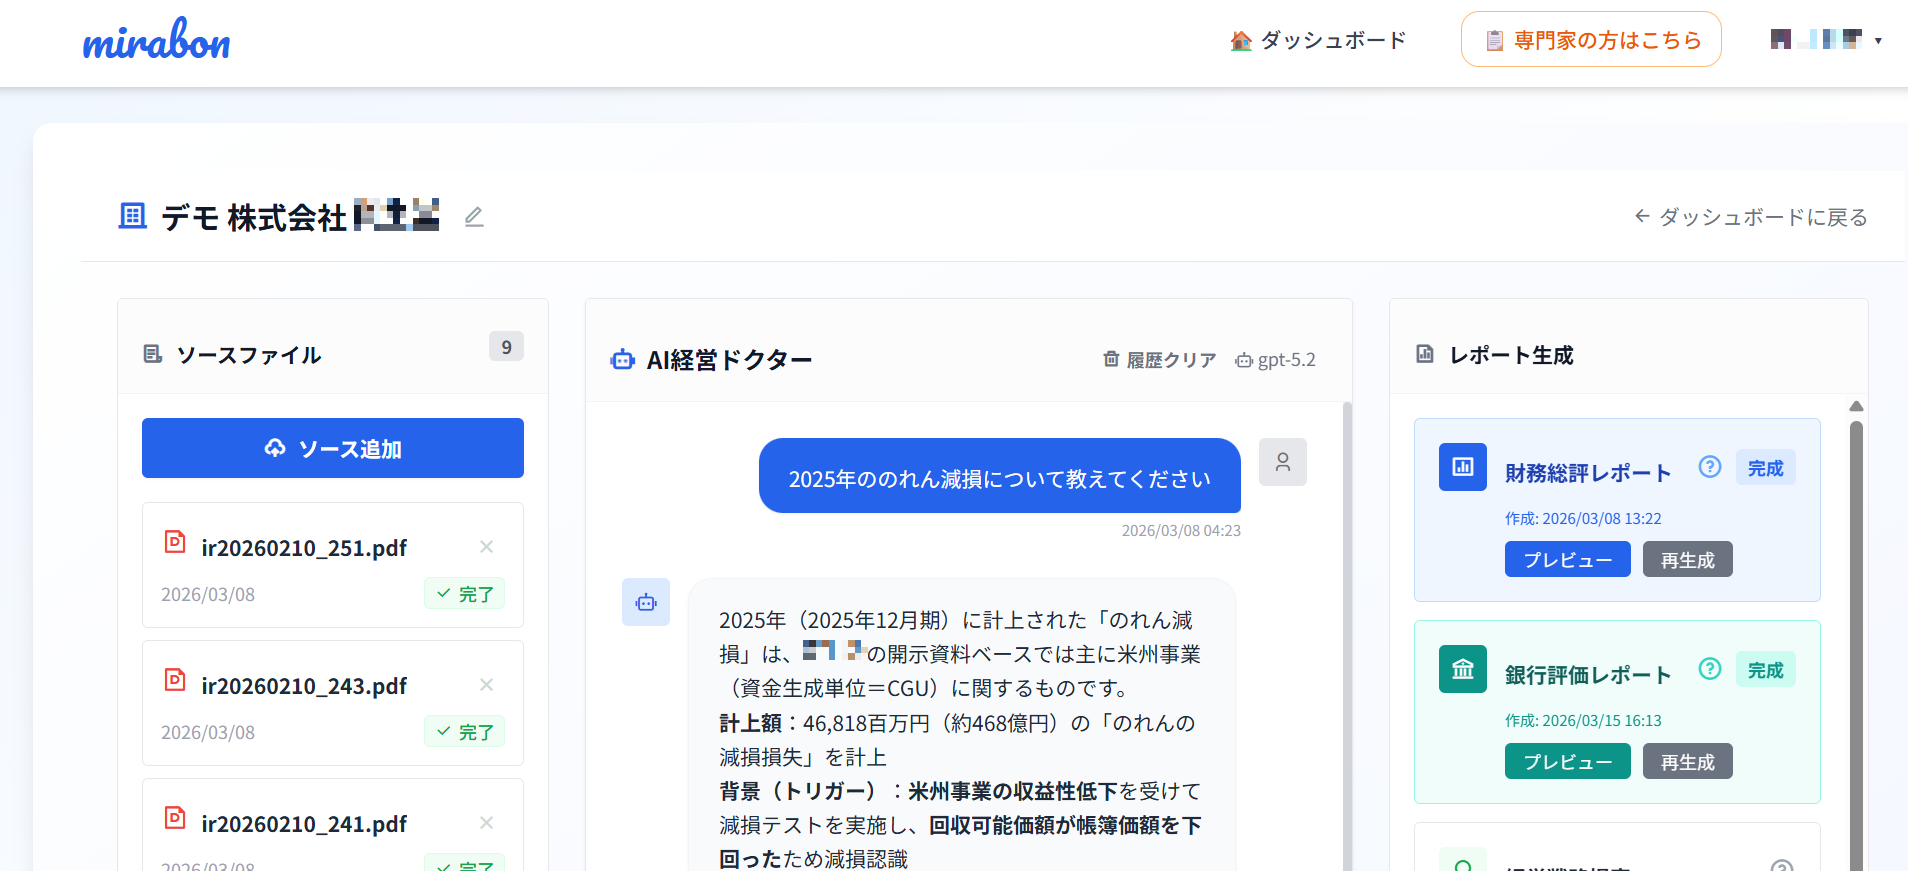Remove ir20260210_241.pdf with its X icon
This screenshot has height=871, width=1908.
[486, 822]
